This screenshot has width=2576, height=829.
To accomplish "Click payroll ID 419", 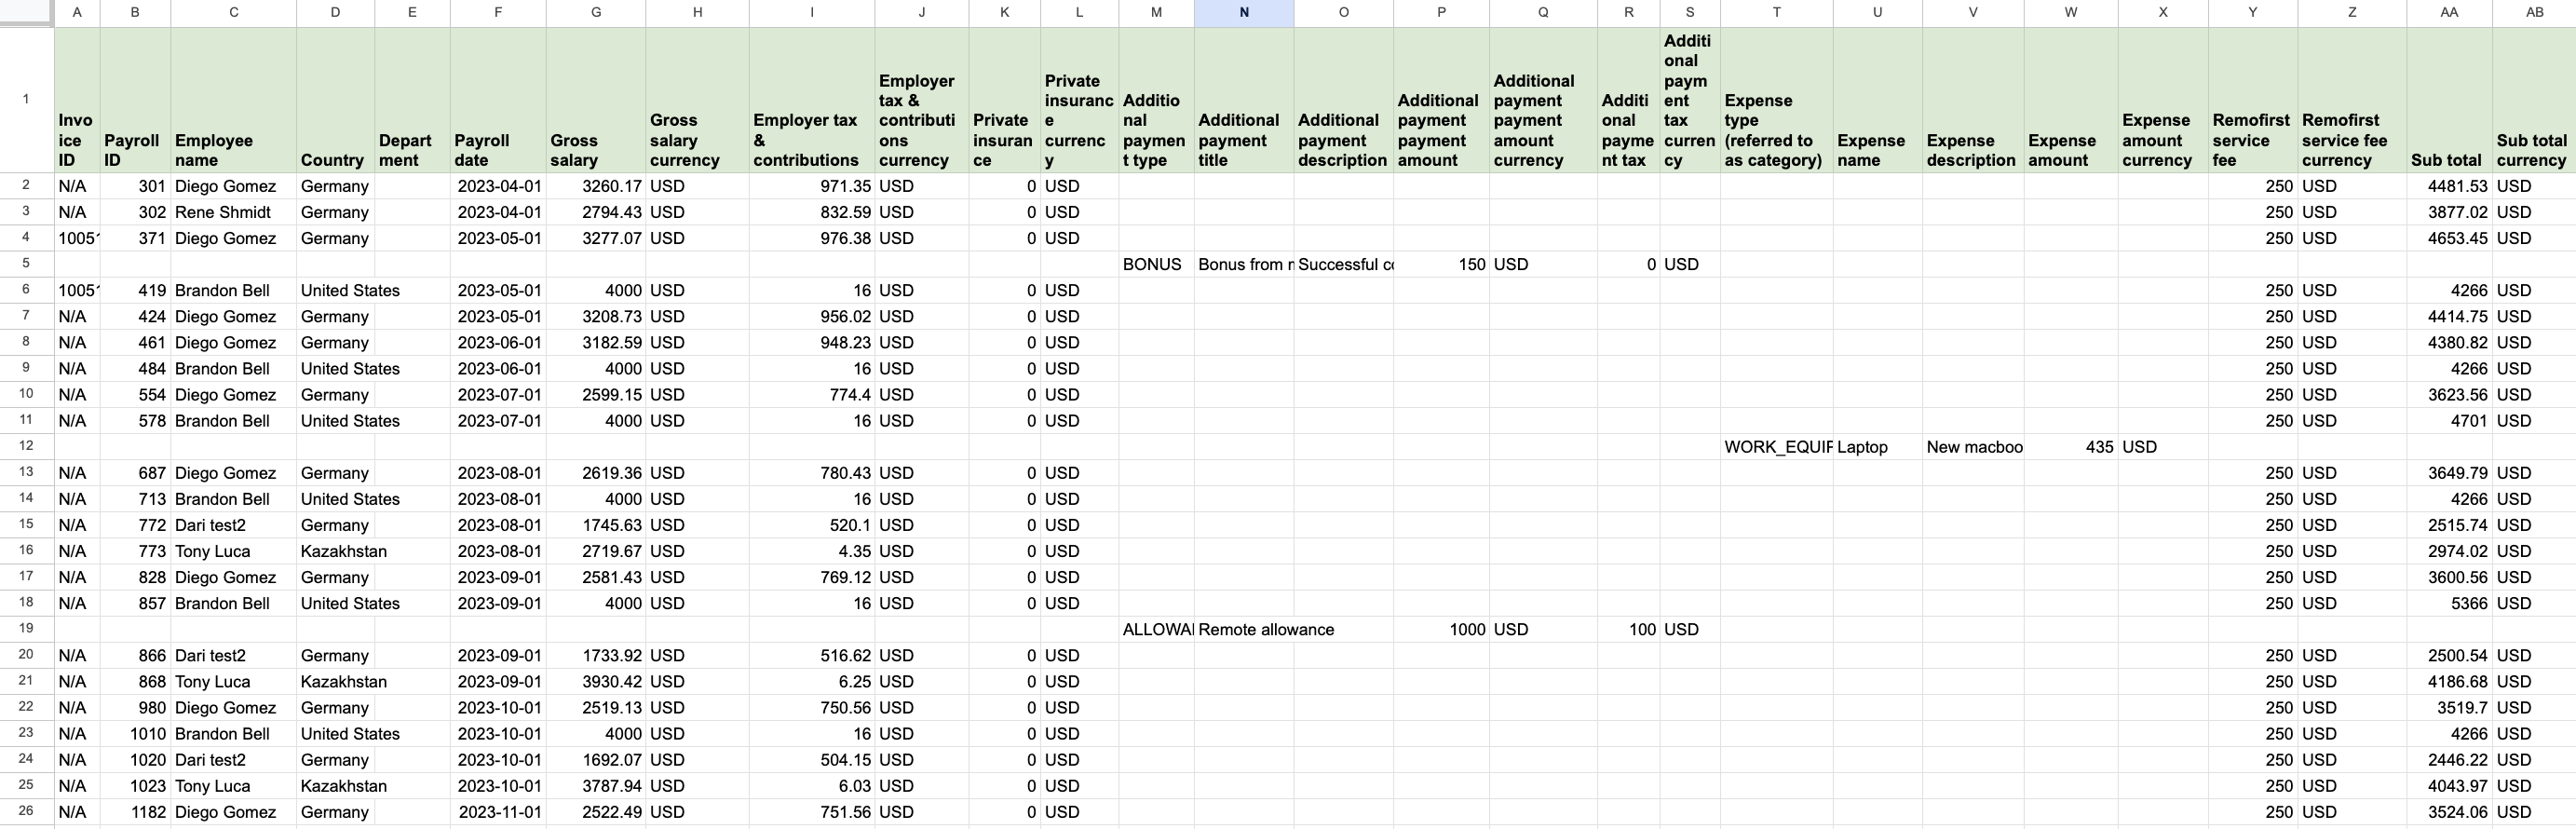I will (x=135, y=290).
